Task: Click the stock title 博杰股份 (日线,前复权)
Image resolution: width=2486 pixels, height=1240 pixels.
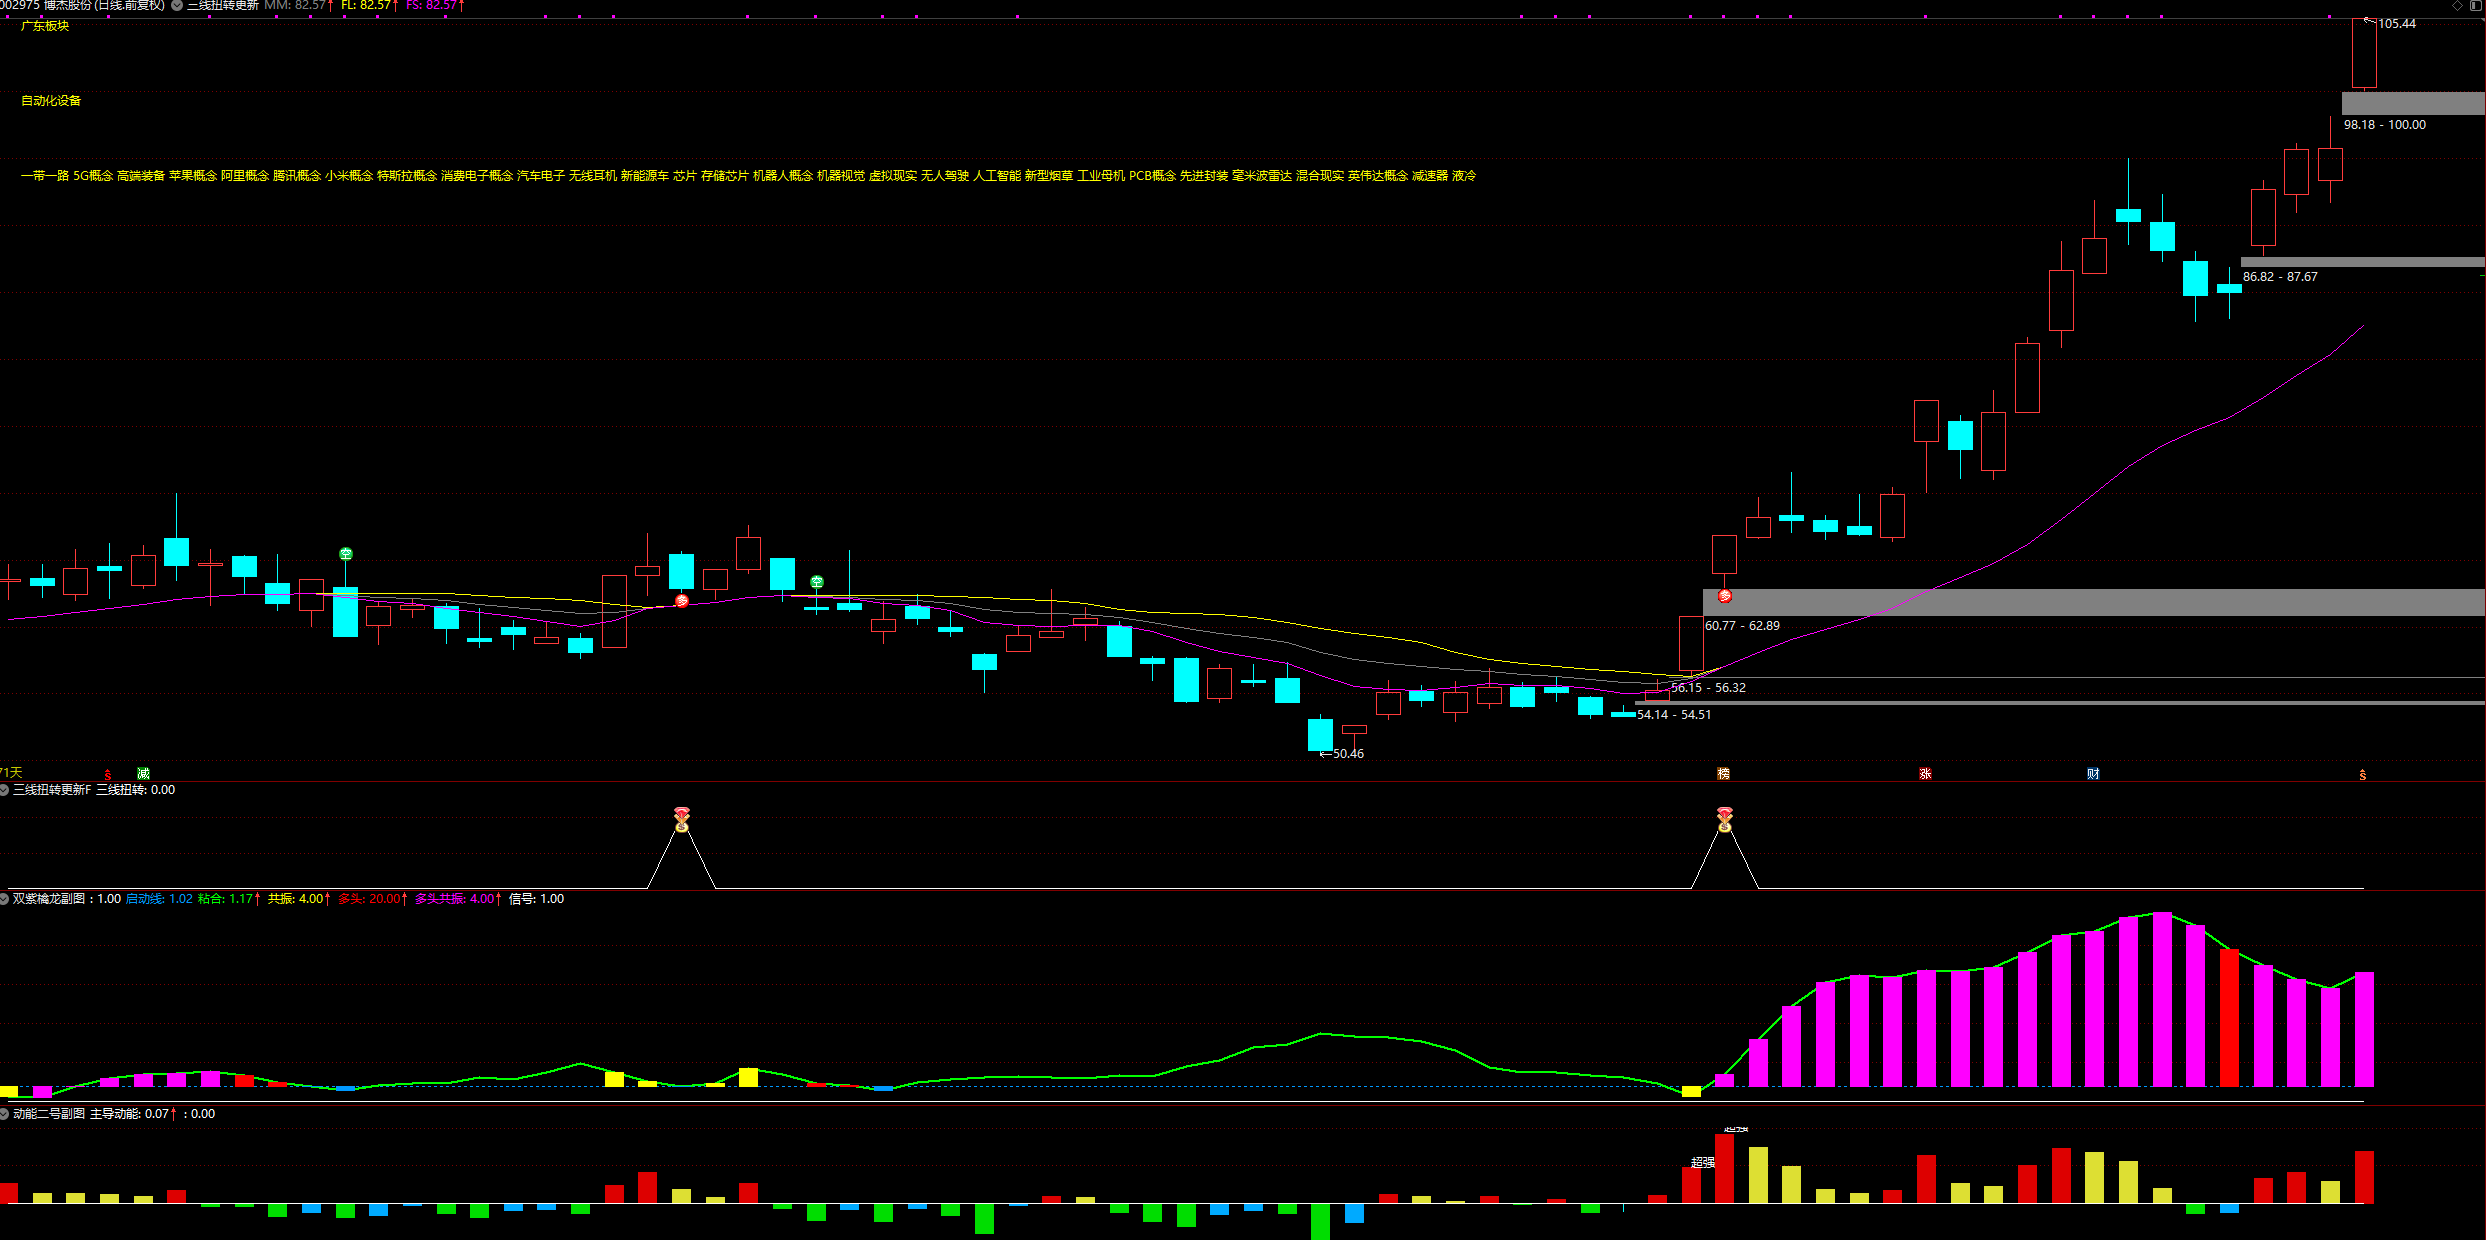Action: [104, 6]
